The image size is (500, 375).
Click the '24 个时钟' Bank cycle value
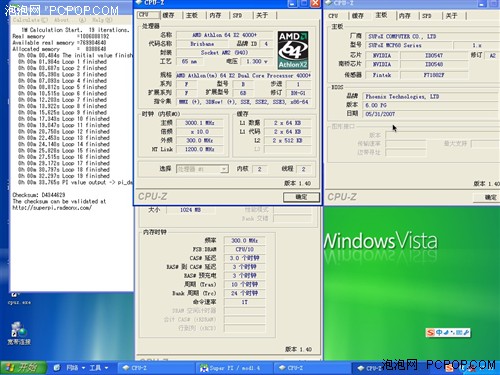(245, 293)
